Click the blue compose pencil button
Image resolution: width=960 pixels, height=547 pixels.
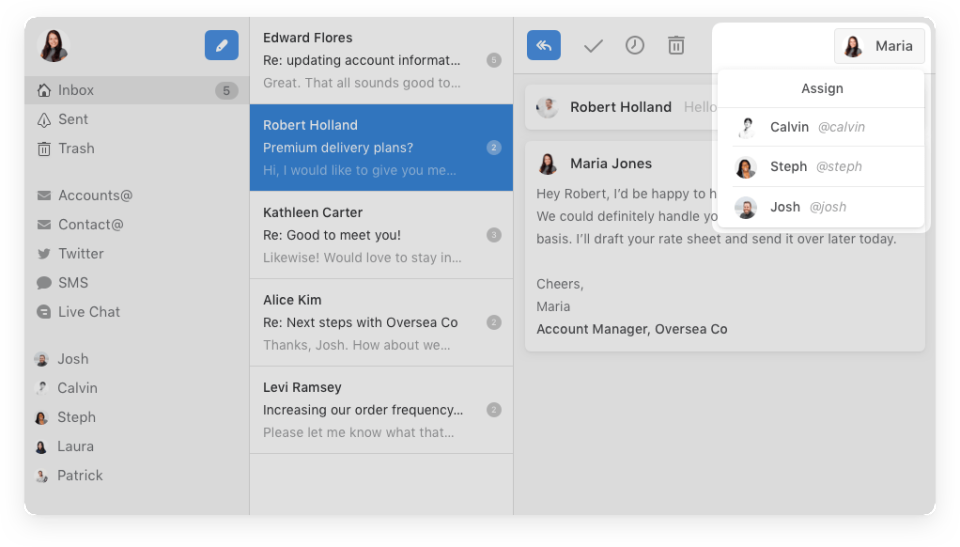221,45
